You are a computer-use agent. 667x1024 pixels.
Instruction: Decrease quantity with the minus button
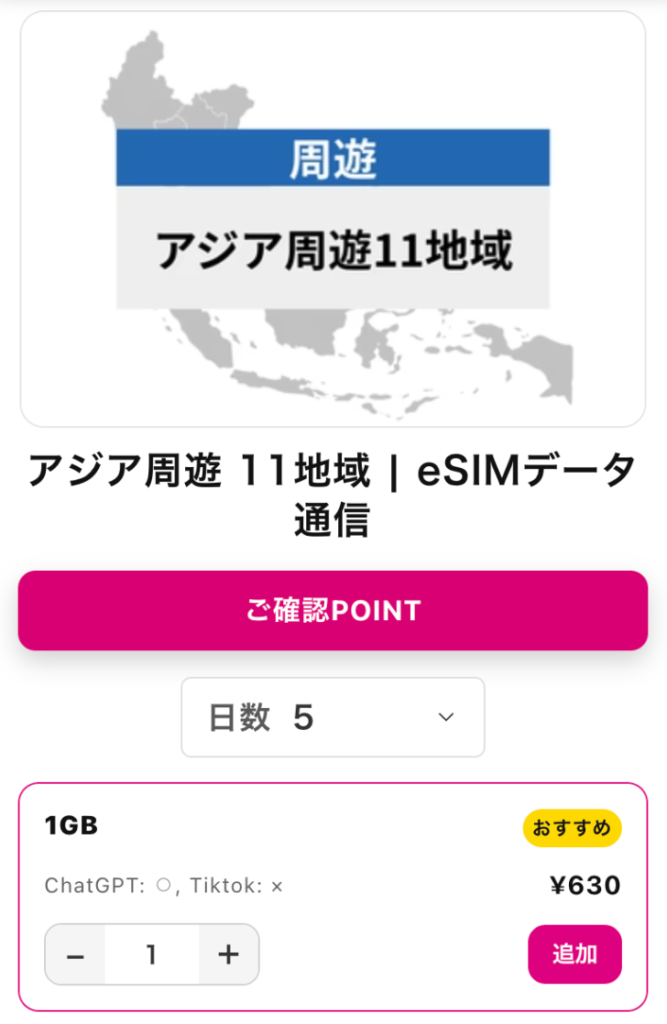point(75,955)
